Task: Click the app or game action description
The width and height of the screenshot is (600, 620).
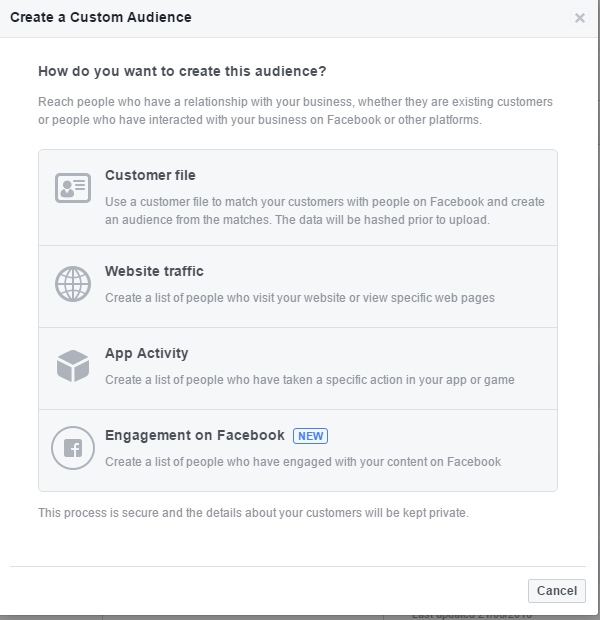Action: coord(309,379)
